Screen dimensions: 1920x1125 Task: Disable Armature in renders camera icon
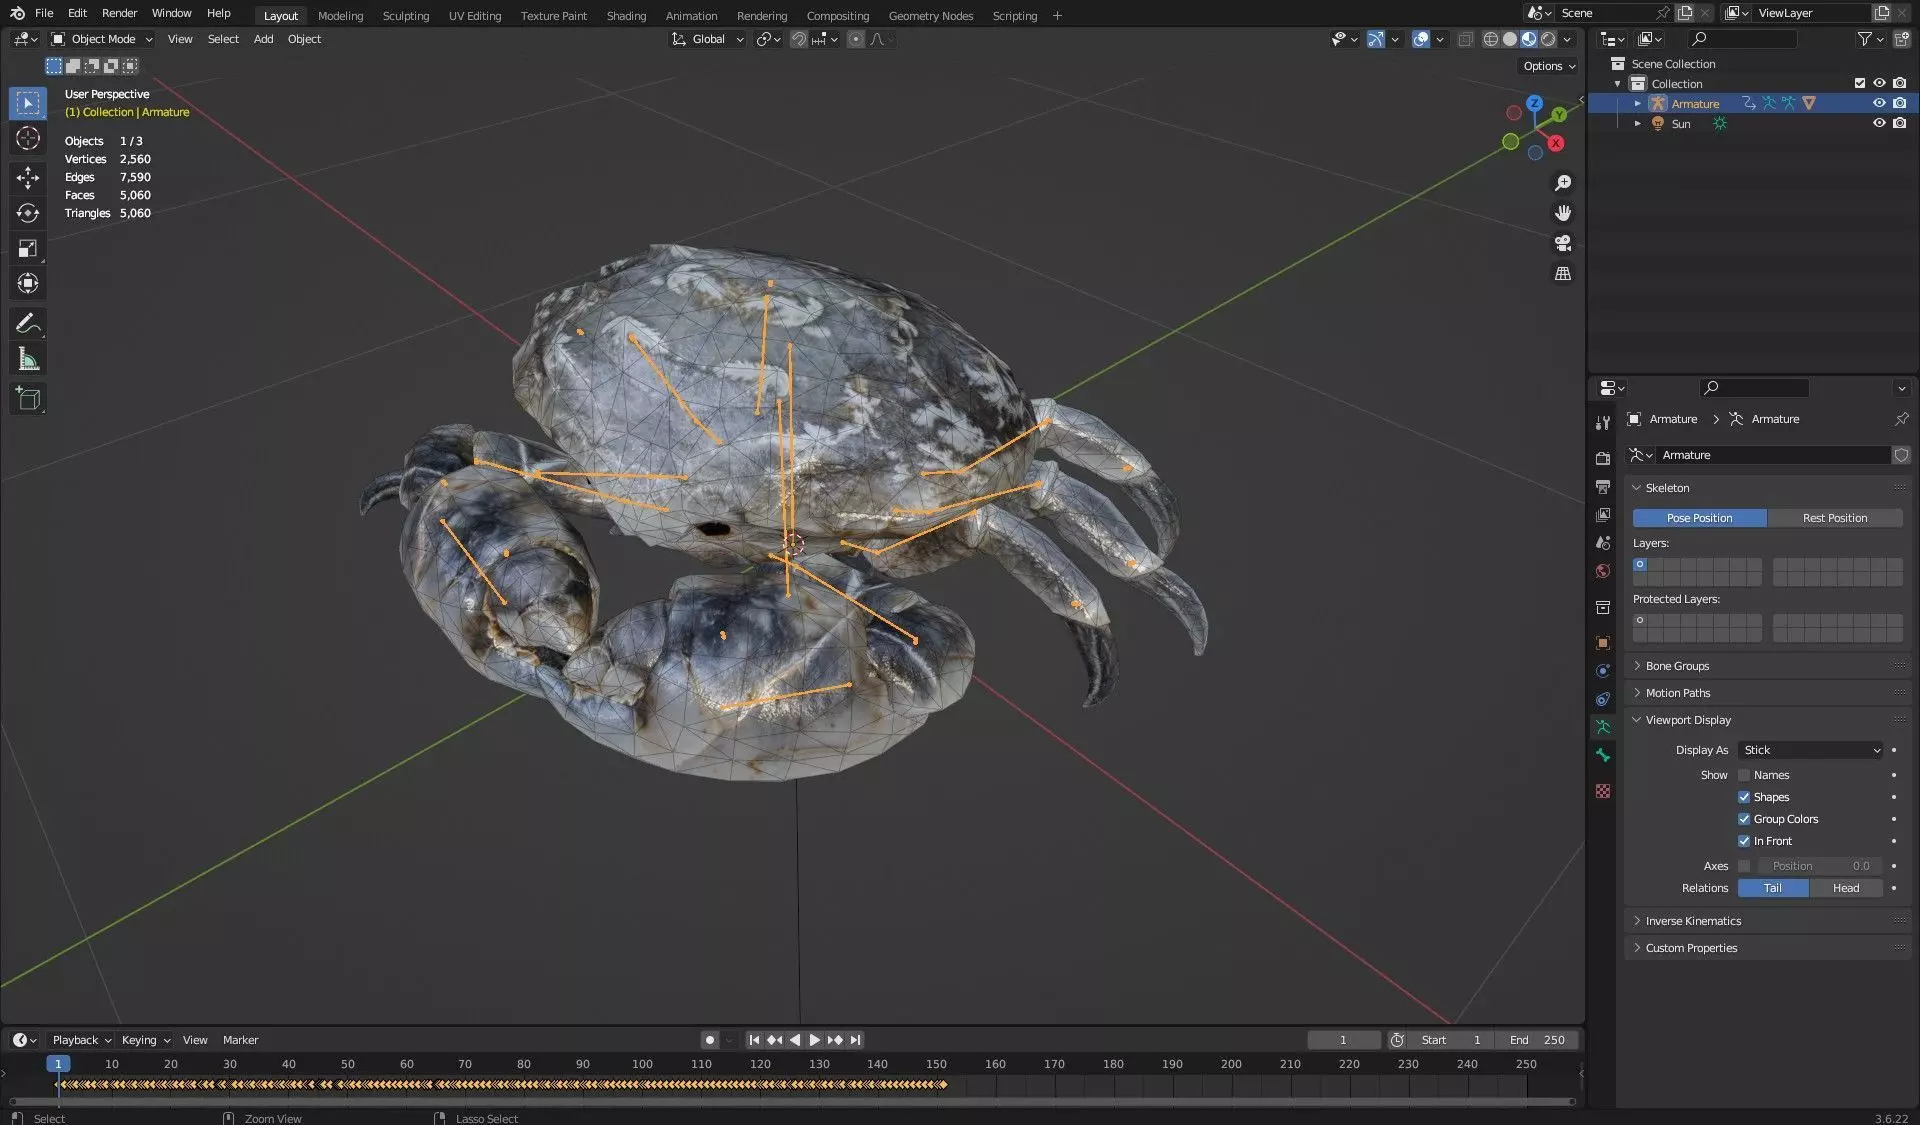click(x=1899, y=103)
